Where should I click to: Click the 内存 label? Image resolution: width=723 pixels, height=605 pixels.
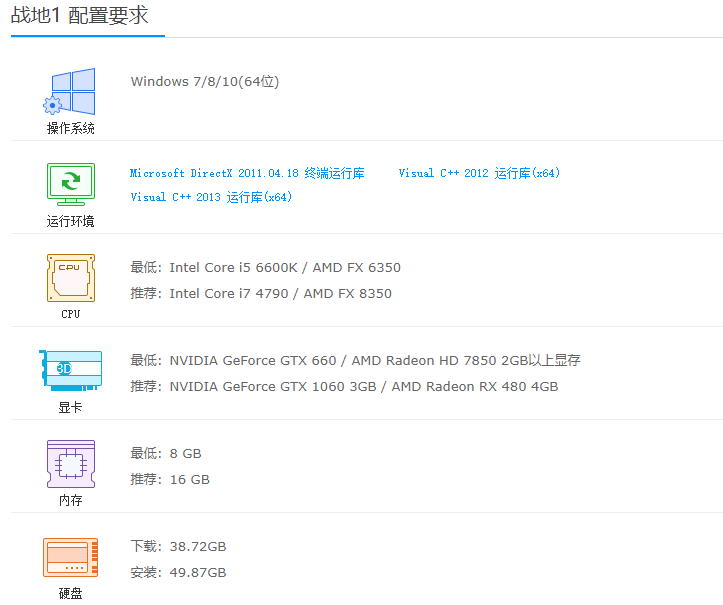click(71, 500)
